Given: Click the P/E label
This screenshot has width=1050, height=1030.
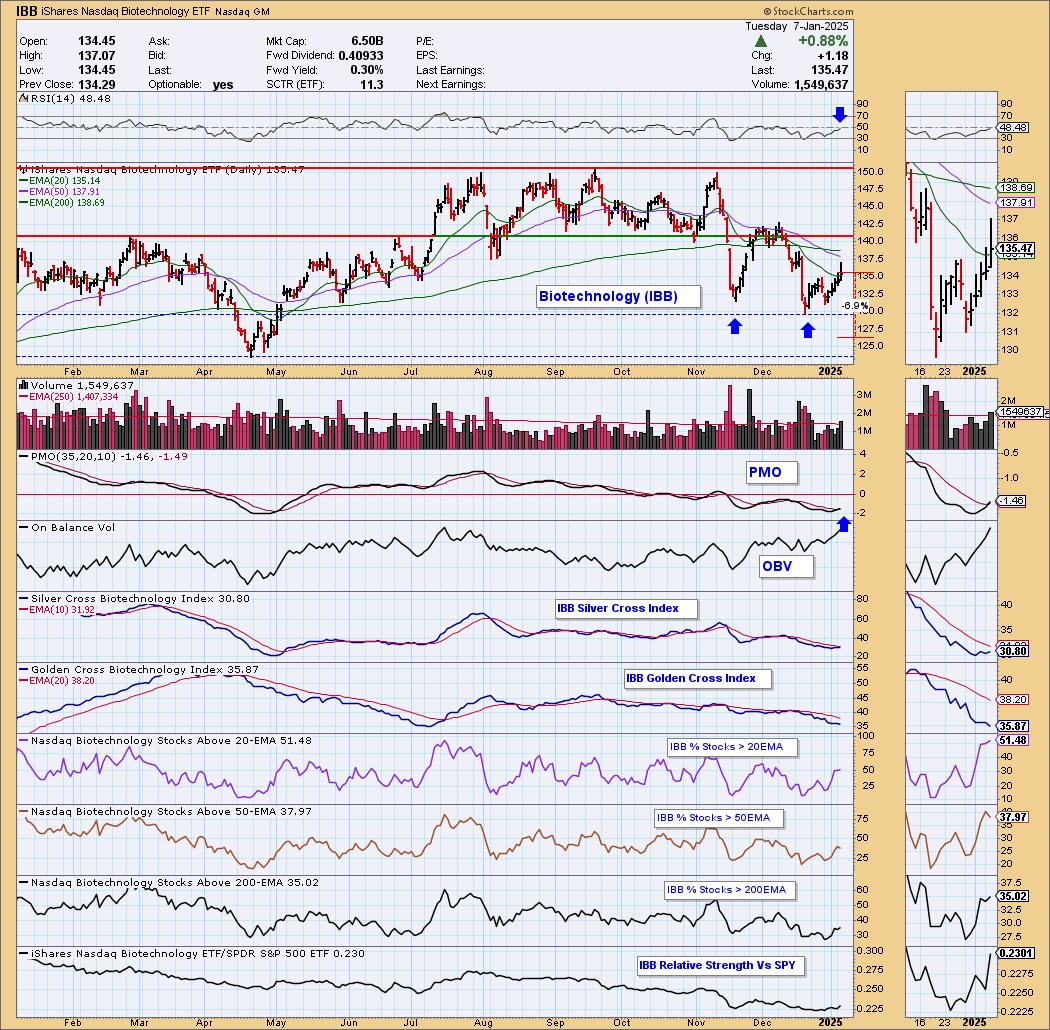Looking at the screenshot, I should 425,41.
